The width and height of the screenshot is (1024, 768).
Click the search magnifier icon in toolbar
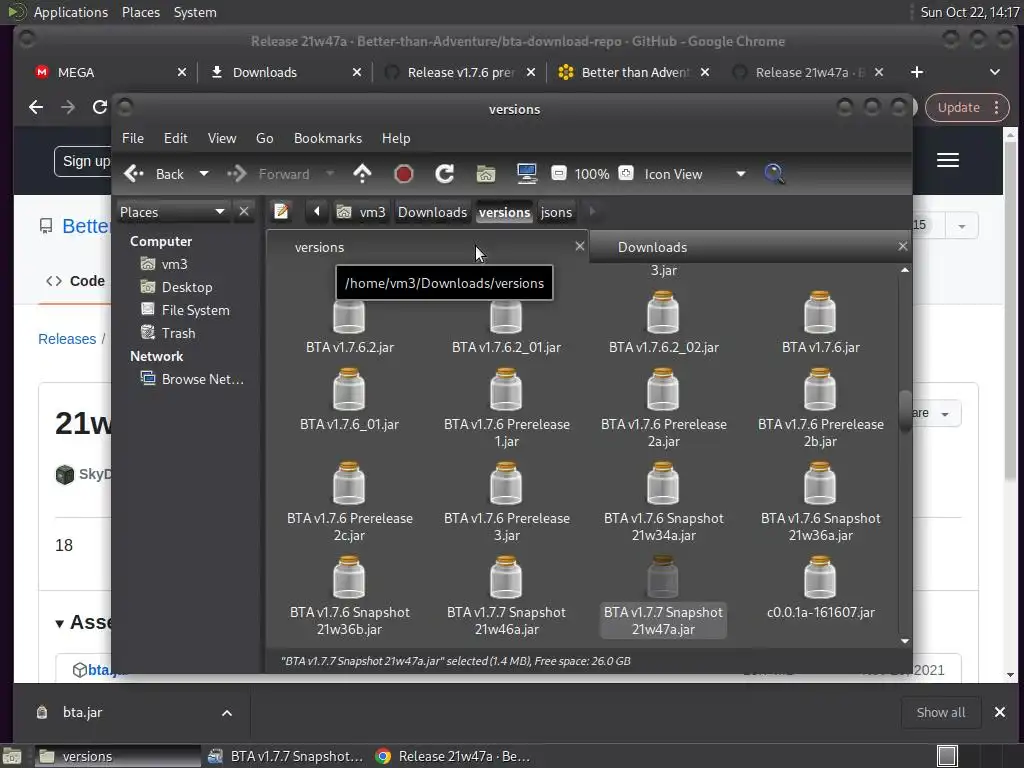click(774, 174)
